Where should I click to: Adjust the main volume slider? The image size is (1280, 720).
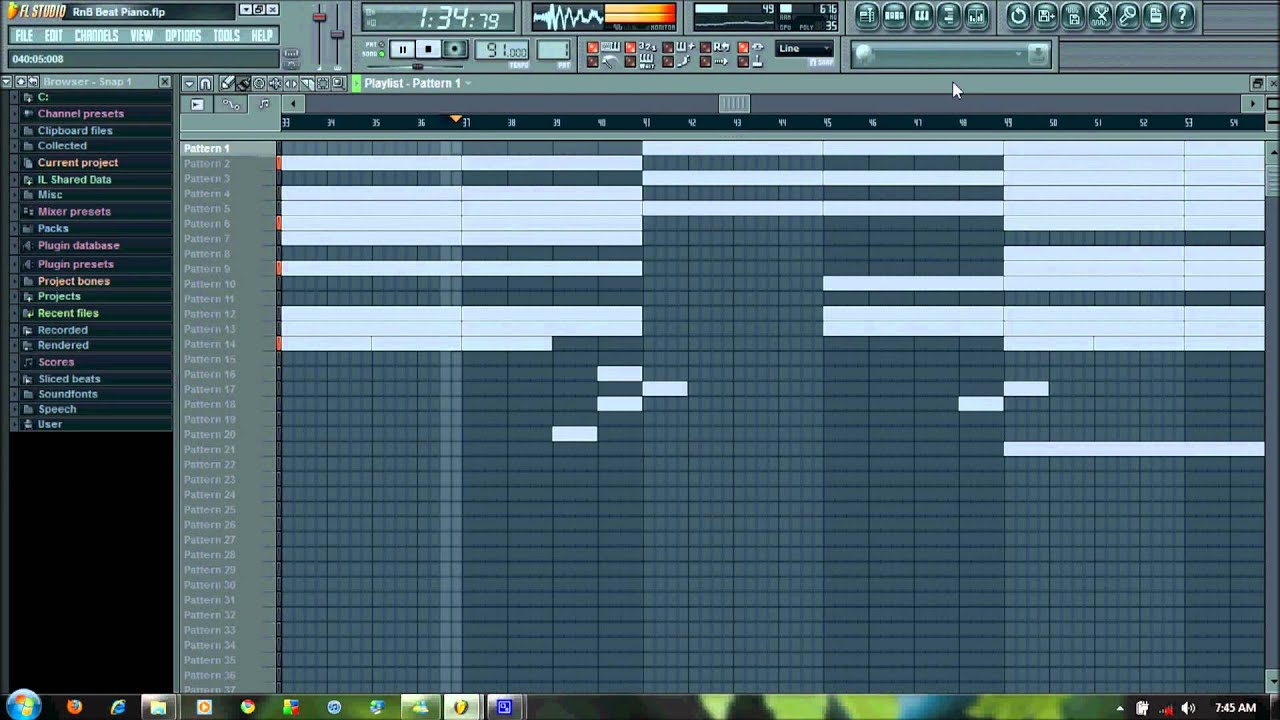(319, 15)
